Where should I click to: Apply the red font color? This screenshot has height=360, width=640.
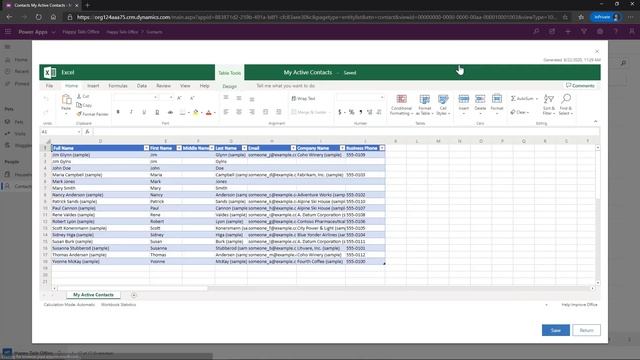click(x=209, y=112)
